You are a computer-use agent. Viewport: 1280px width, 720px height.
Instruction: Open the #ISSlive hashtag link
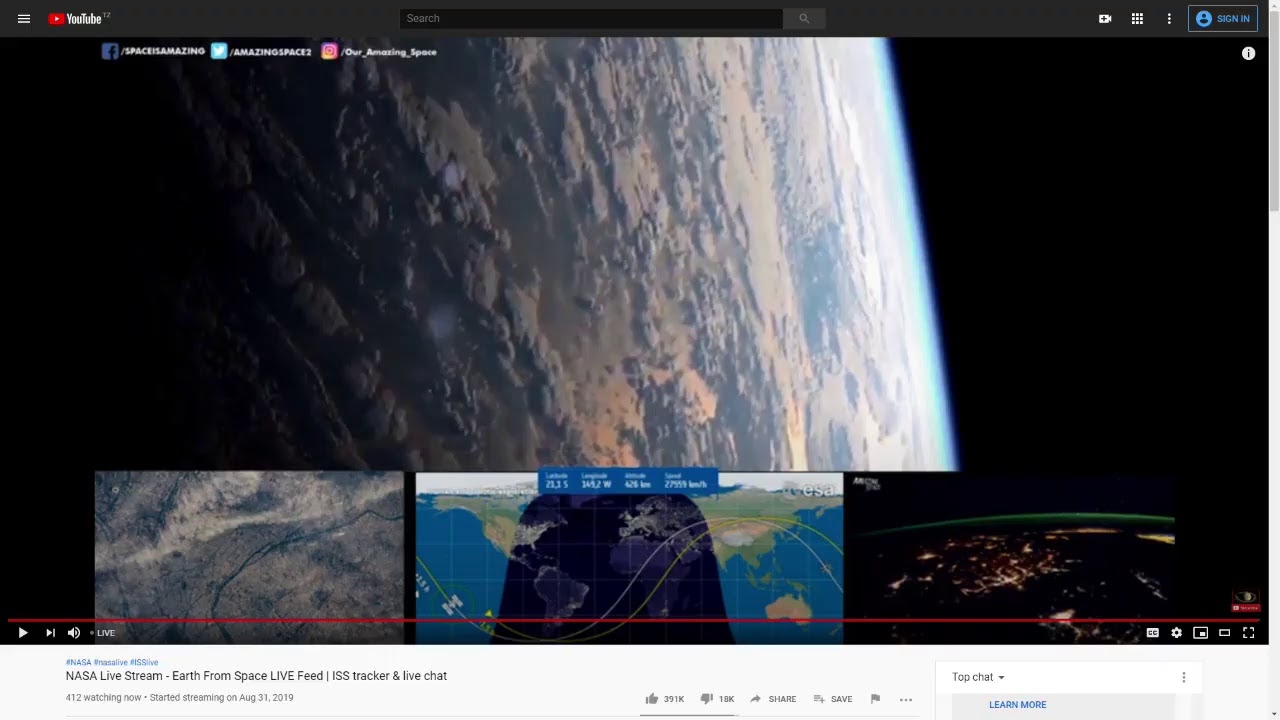pyautogui.click(x=144, y=662)
